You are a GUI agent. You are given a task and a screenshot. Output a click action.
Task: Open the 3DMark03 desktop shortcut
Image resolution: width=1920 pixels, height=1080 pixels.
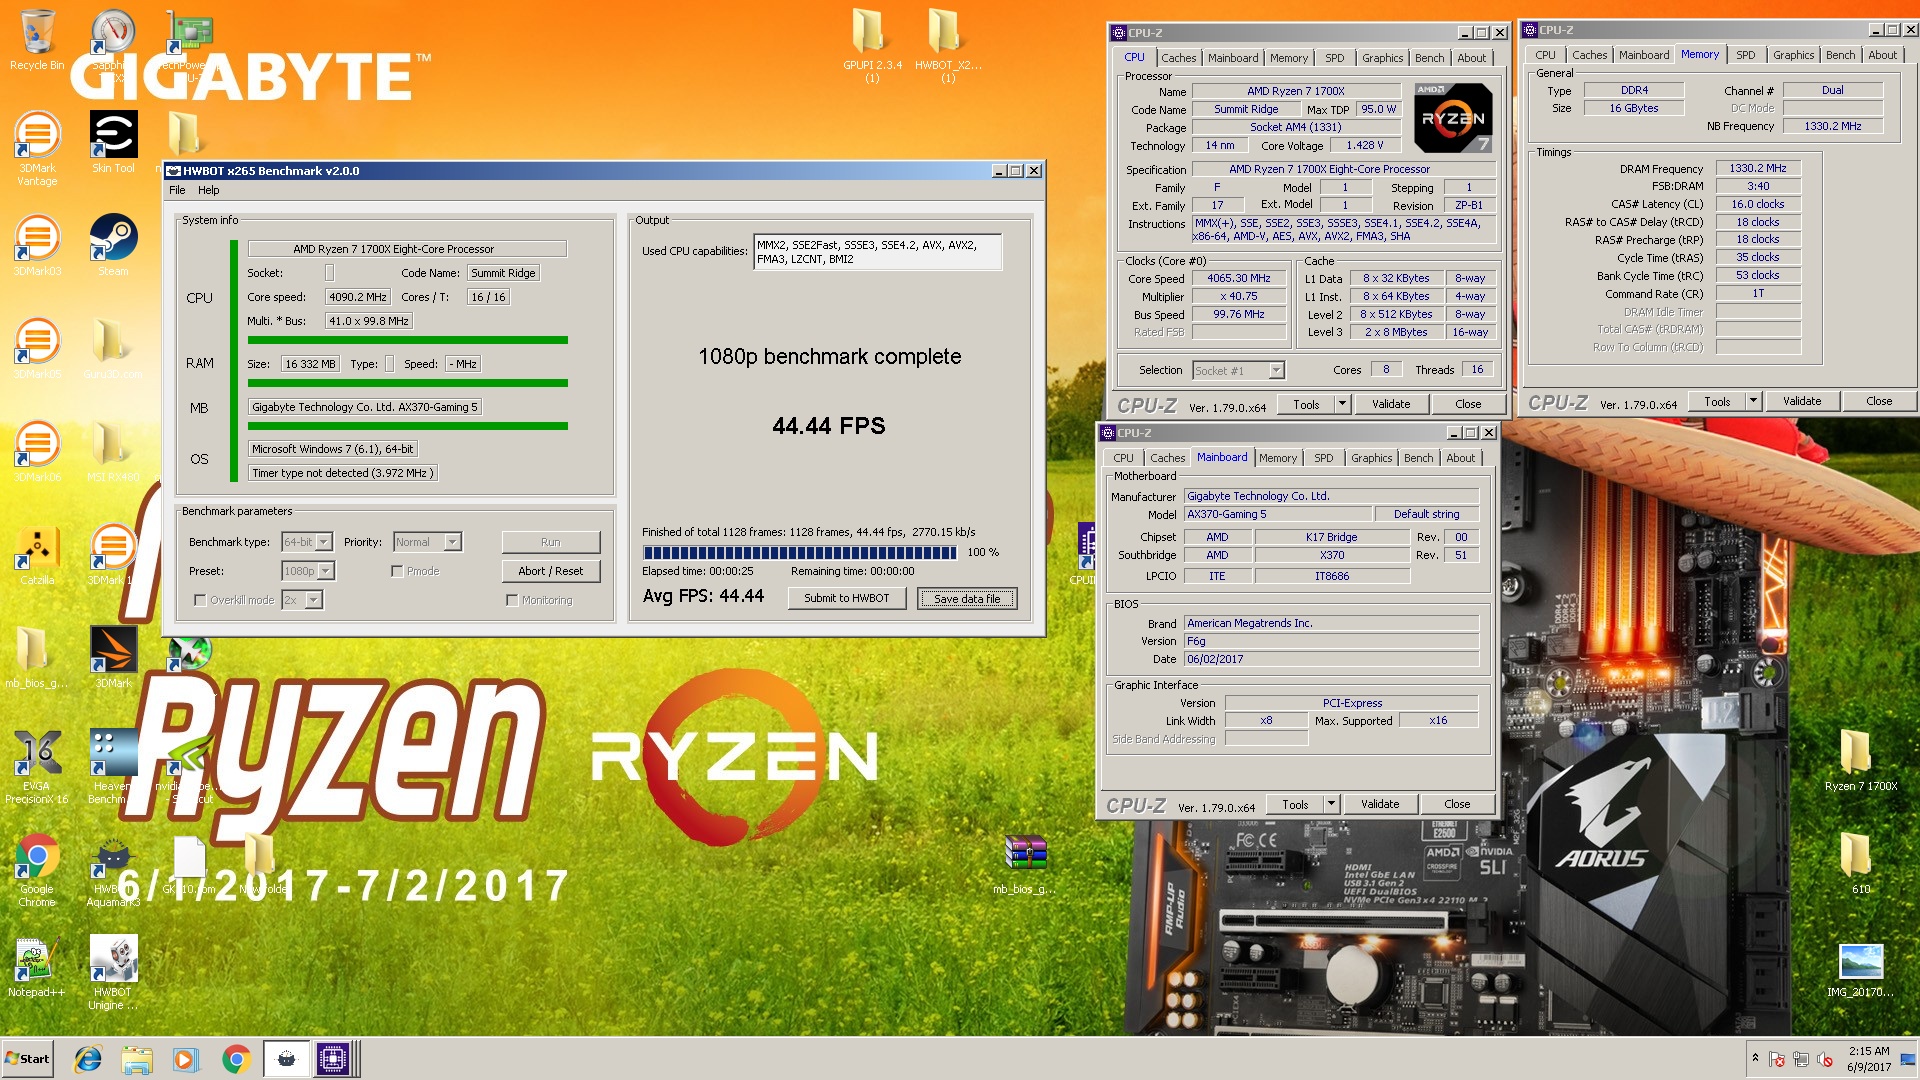[x=37, y=245]
